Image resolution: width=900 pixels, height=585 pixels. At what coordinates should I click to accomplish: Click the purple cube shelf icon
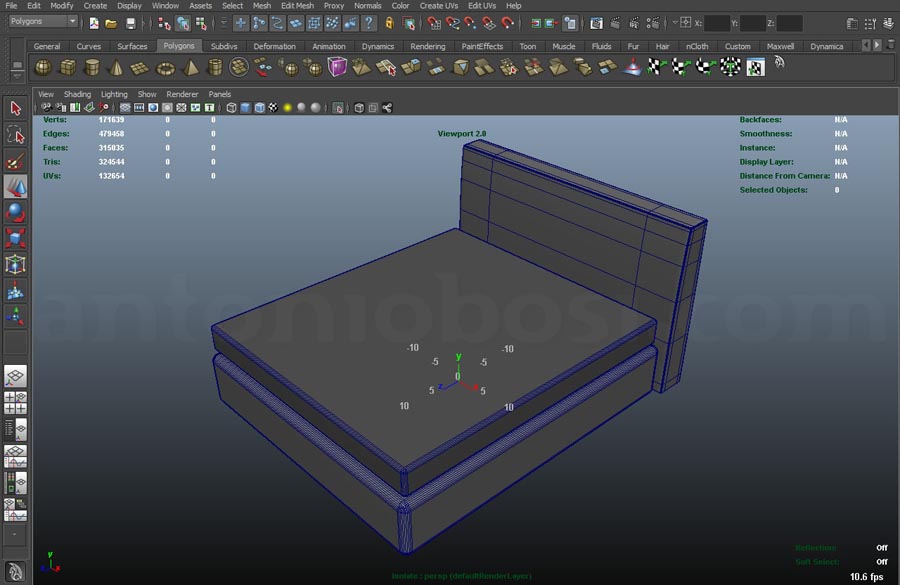[337, 67]
